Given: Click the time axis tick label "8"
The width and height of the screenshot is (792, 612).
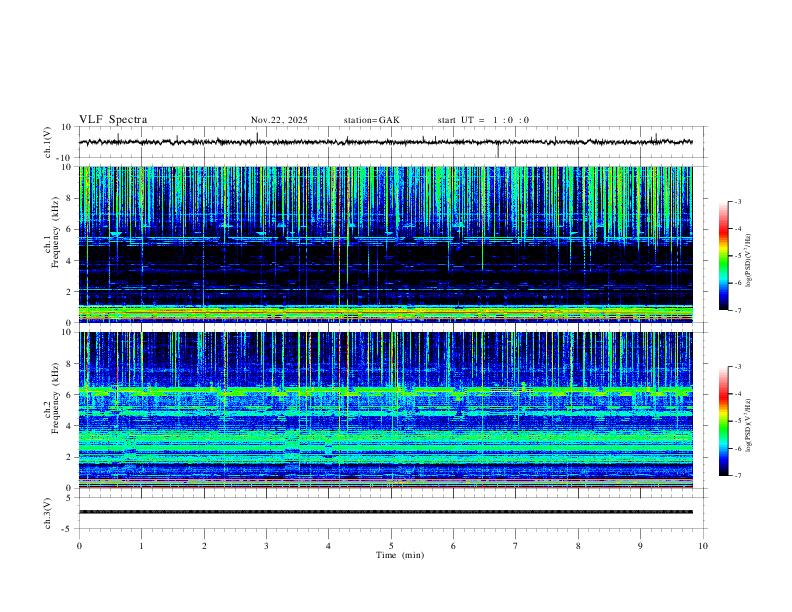Looking at the screenshot, I should coord(578,546).
